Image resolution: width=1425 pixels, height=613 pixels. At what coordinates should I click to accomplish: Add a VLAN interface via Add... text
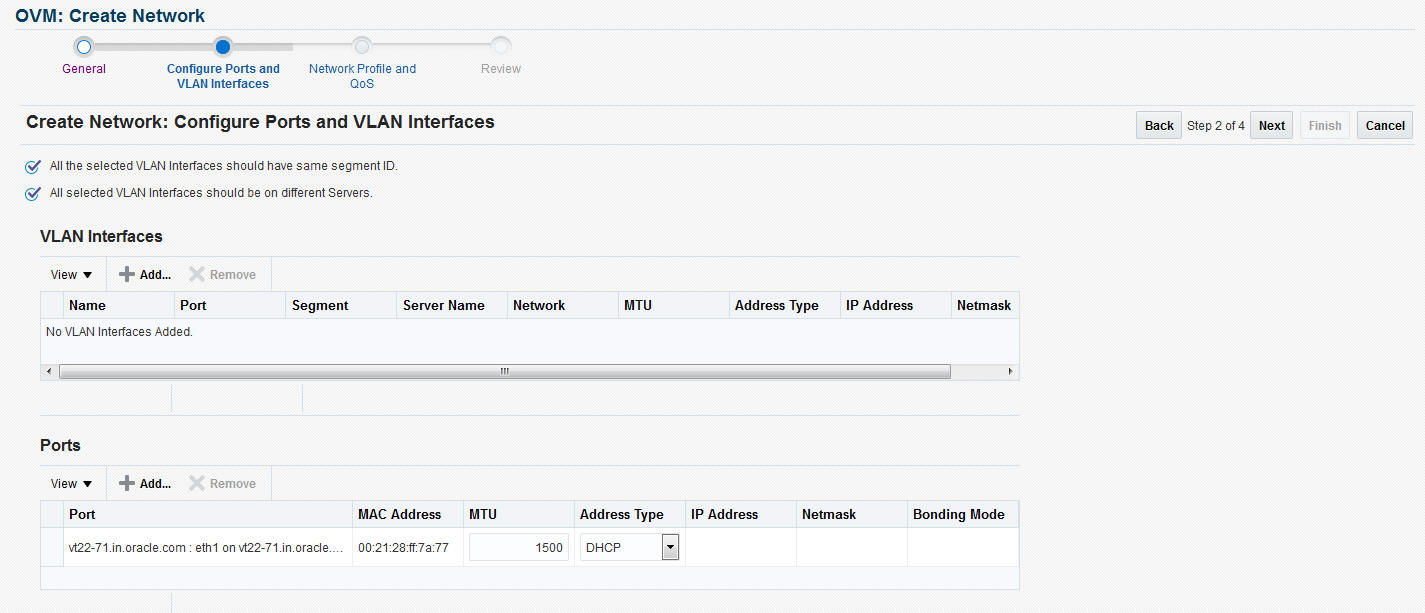155,275
